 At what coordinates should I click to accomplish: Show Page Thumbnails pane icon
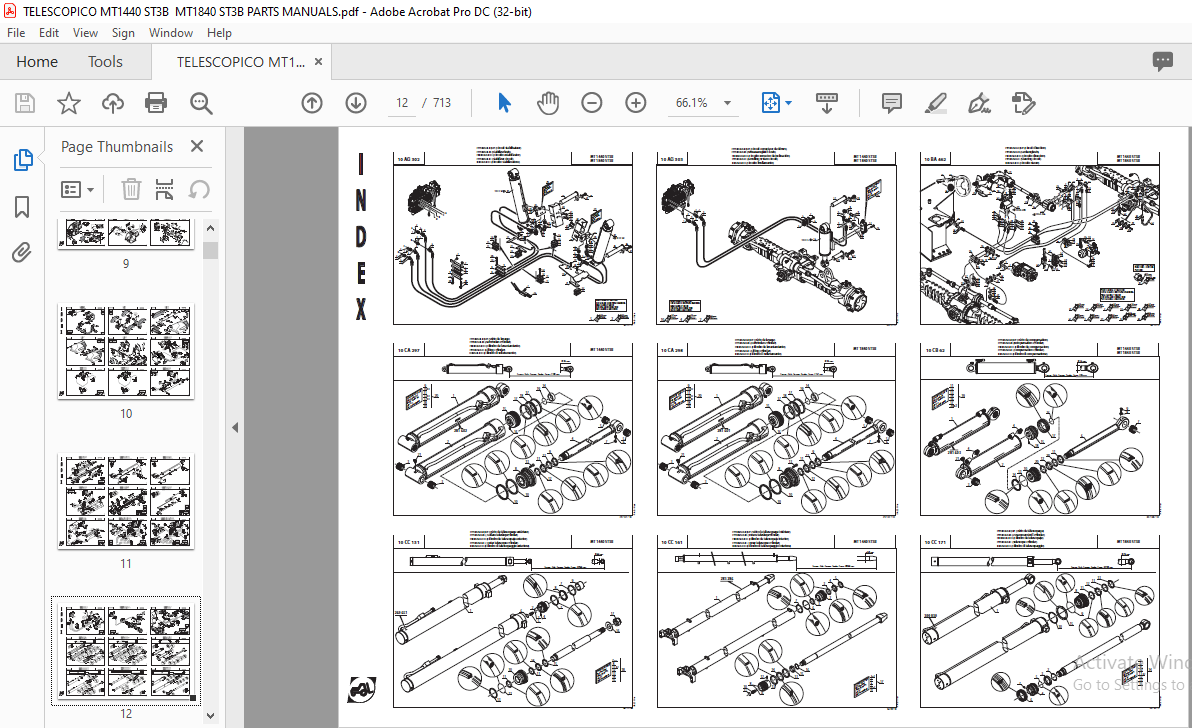point(23,160)
